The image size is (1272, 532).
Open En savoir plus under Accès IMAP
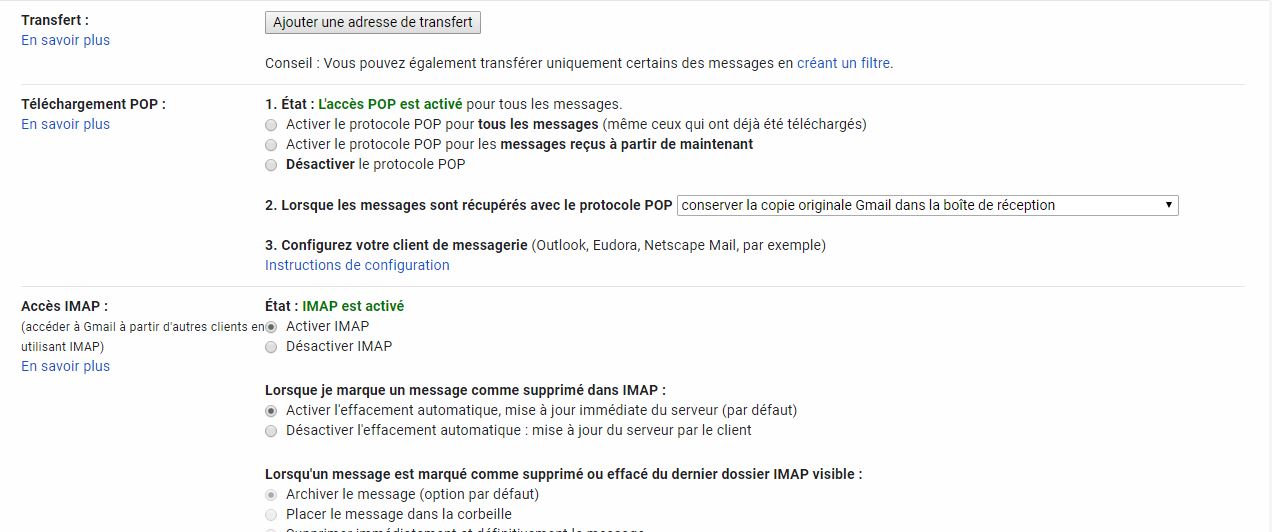pos(66,366)
